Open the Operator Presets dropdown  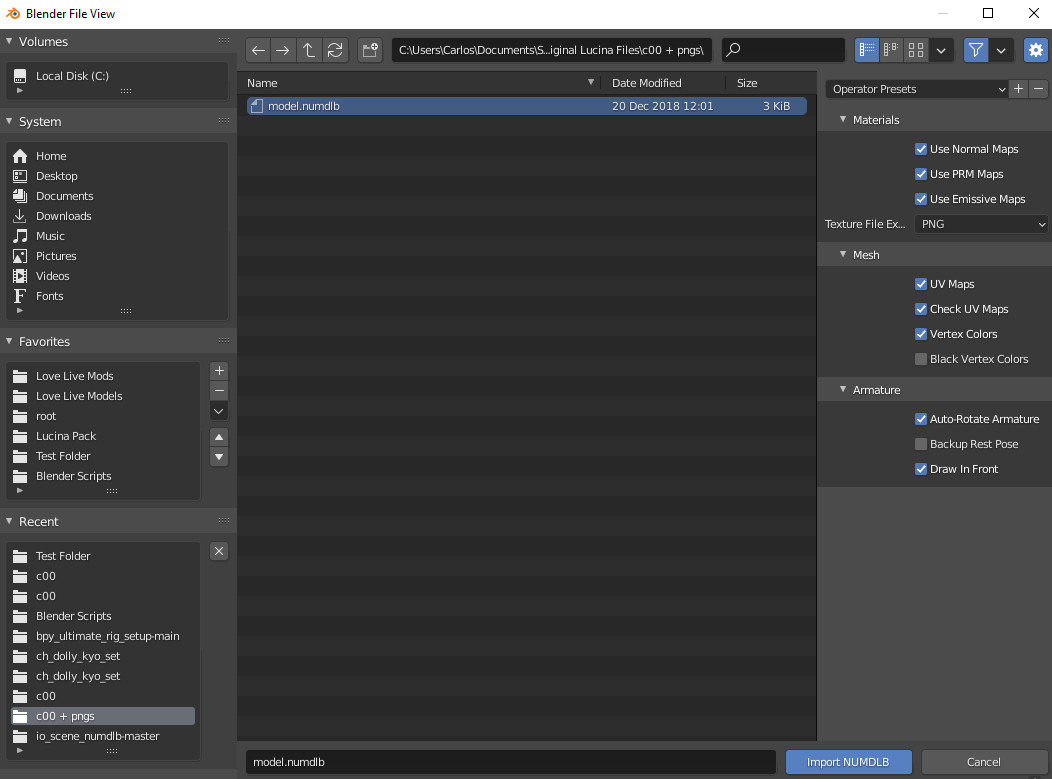click(x=915, y=89)
